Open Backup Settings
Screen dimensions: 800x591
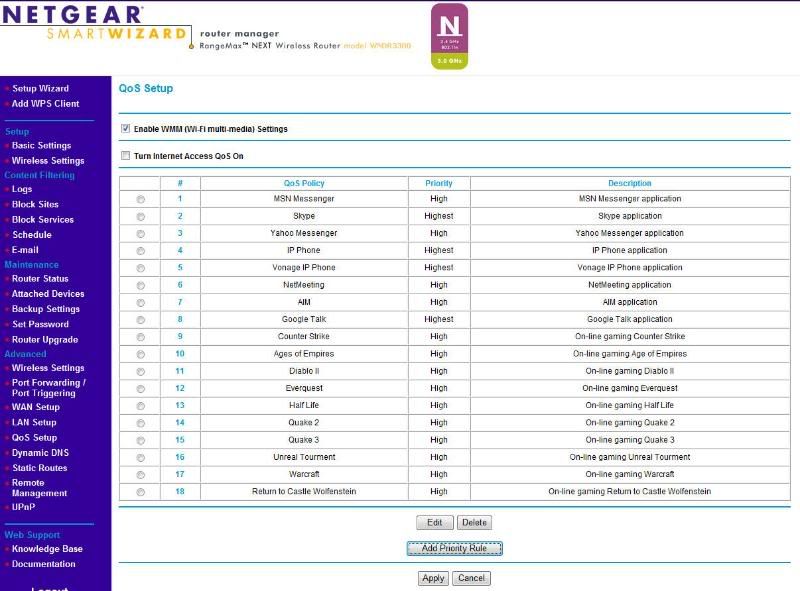[45, 309]
